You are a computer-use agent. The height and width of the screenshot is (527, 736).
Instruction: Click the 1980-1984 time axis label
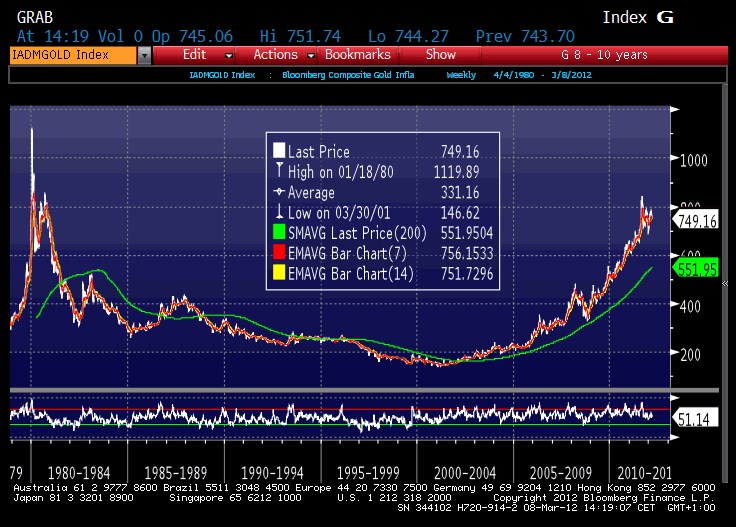(78, 473)
